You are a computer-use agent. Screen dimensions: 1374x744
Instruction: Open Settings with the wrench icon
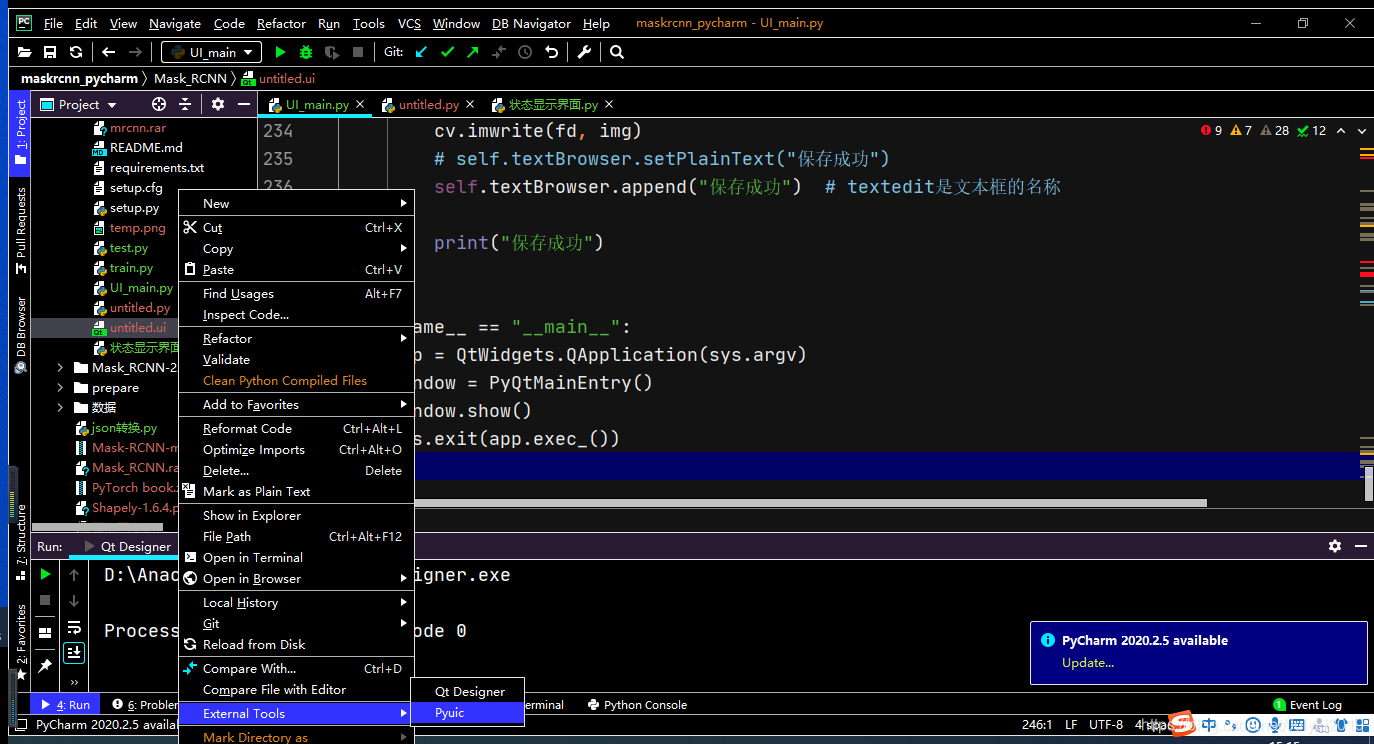tap(585, 52)
